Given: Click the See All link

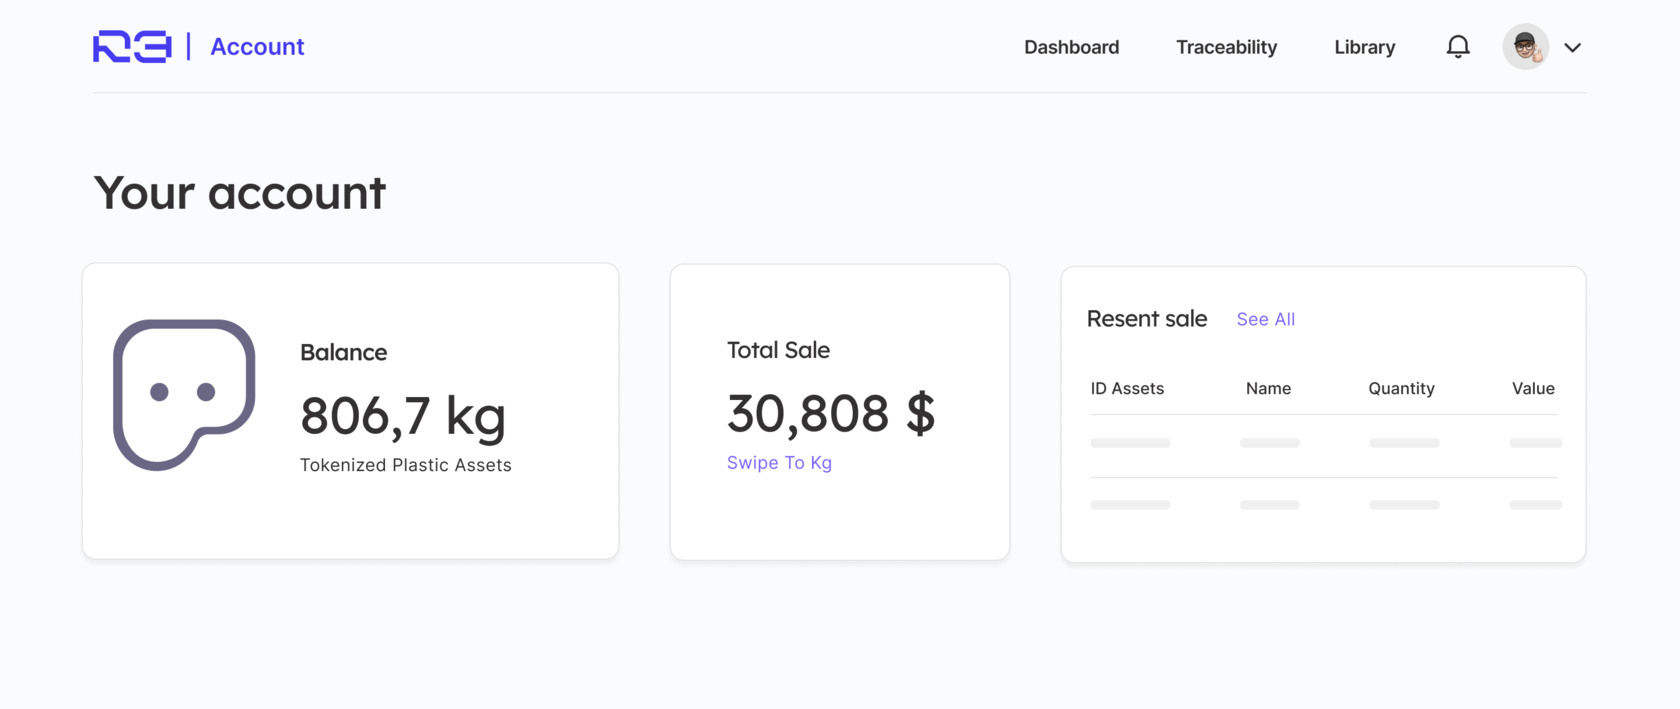Looking at the screenshot, I should pos(1265,319).
